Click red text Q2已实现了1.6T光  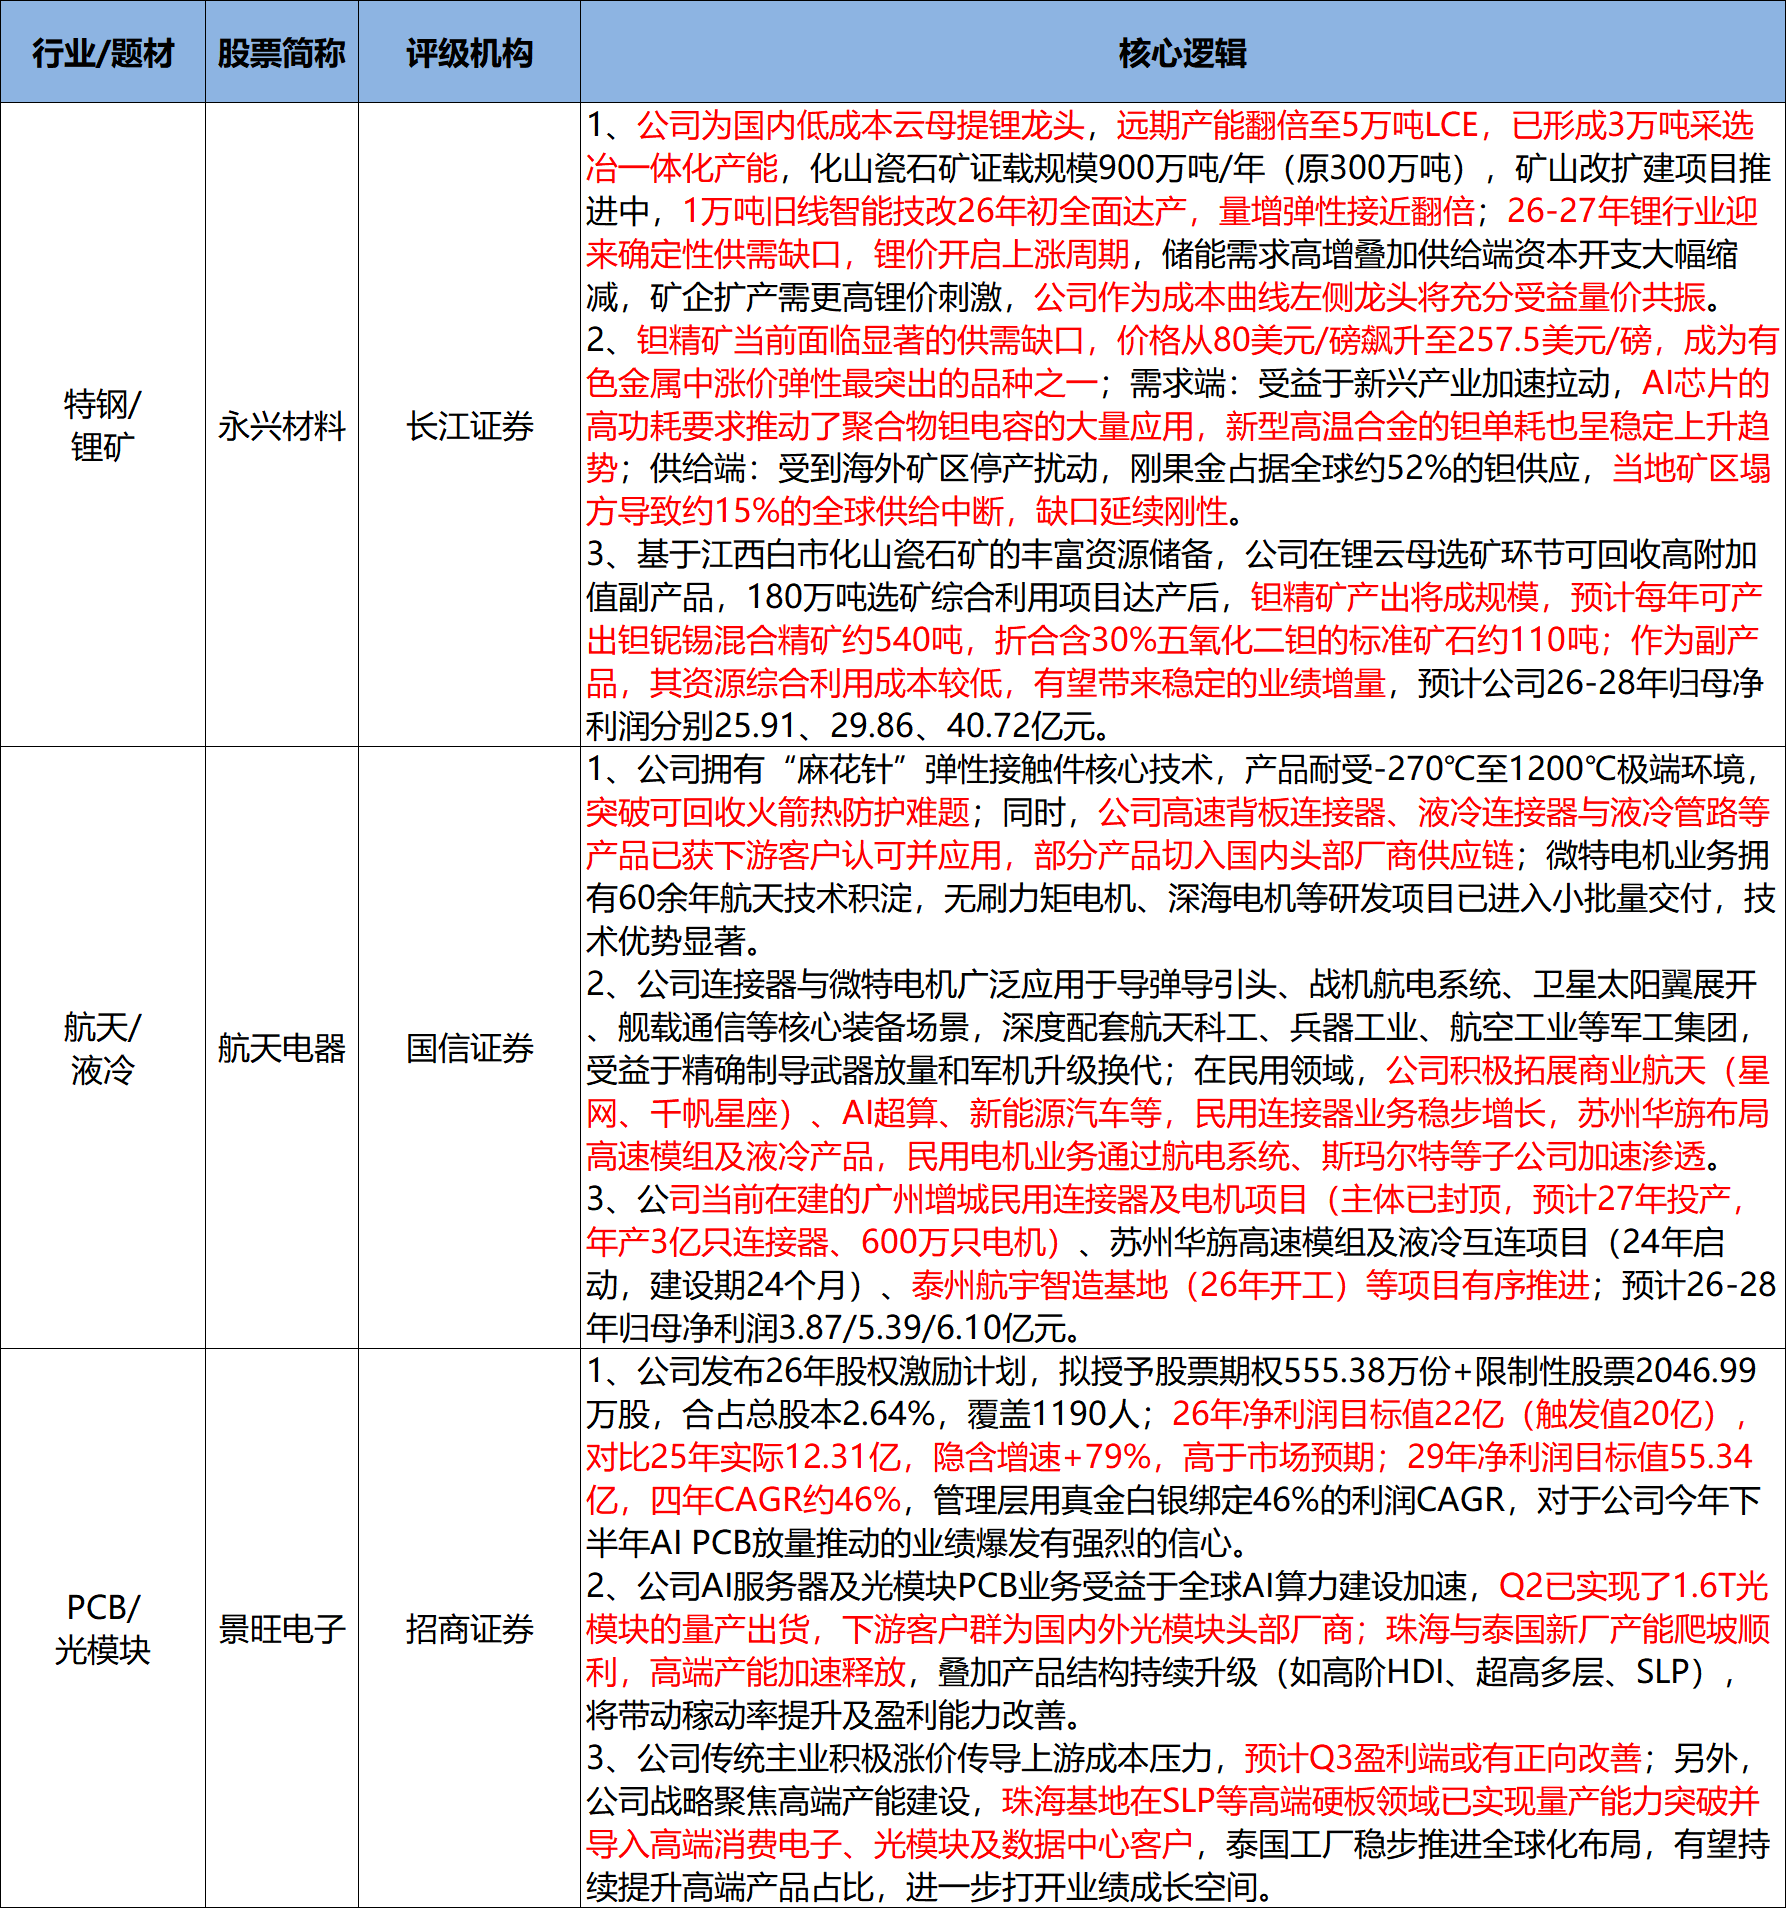point(1634,1586)
